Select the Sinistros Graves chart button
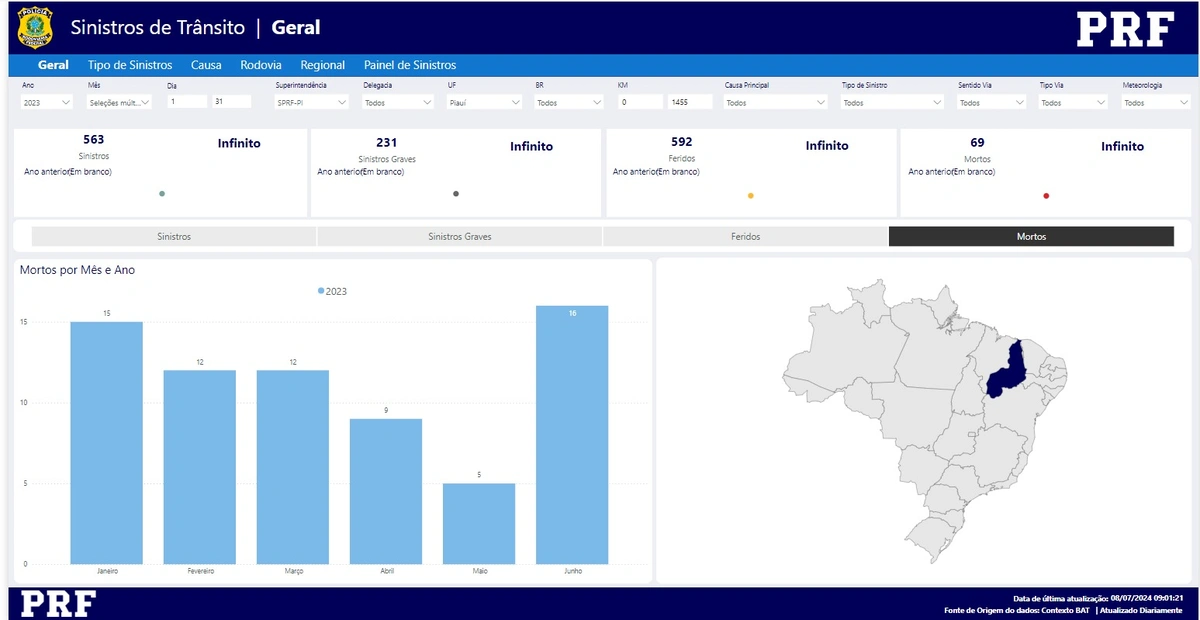This screenshot has height=620, width=1200. pos(460,237)
